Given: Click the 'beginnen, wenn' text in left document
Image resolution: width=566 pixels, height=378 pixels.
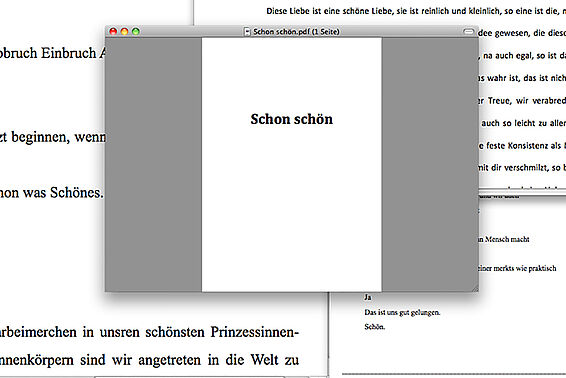Looking at the screenshot, I should pos(58,137).
